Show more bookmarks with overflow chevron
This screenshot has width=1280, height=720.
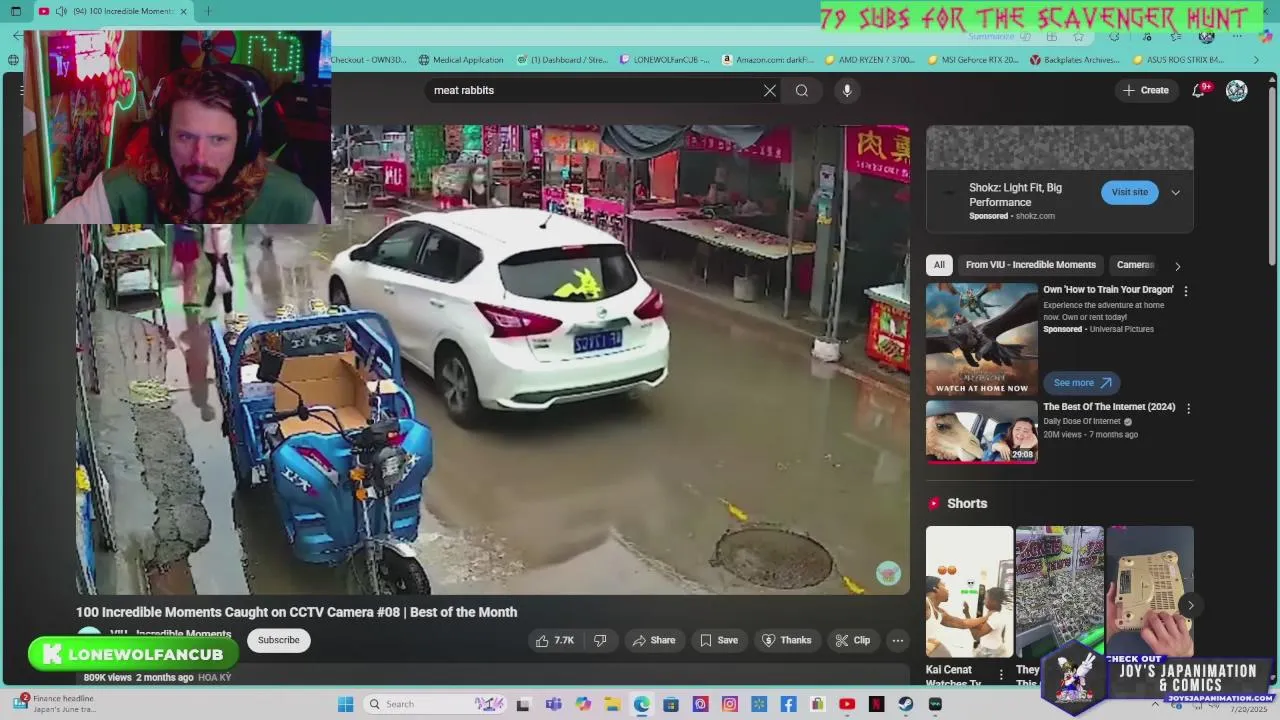[x=1256, y=60]
